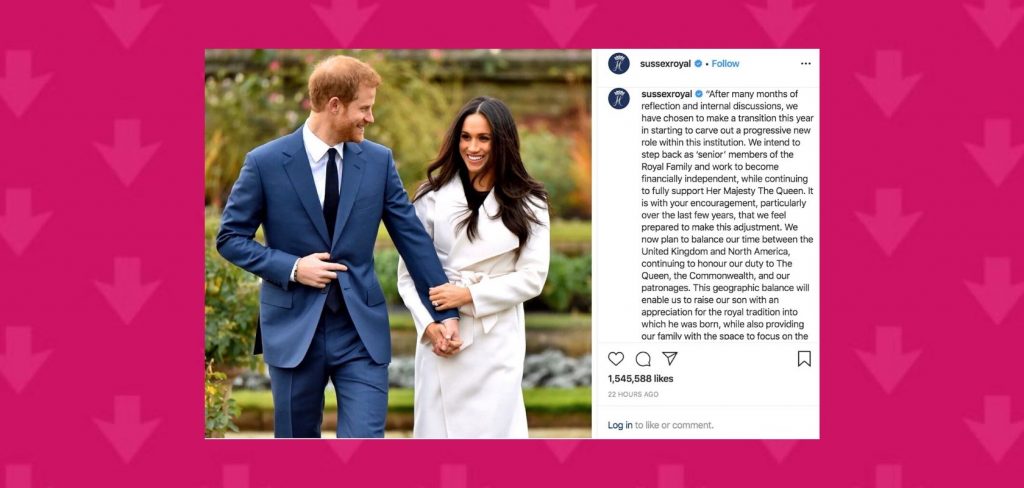The image size is (1024, 488).
Task: Follow the sussexroyal account
Action: coord(725,63)
